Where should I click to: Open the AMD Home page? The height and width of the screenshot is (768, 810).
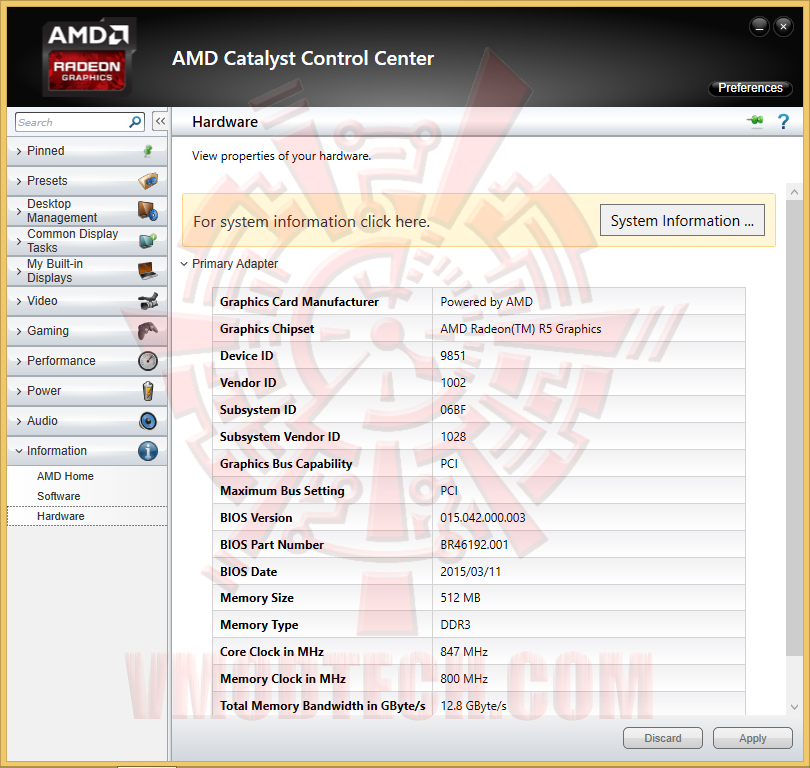(x=65, y=476)
